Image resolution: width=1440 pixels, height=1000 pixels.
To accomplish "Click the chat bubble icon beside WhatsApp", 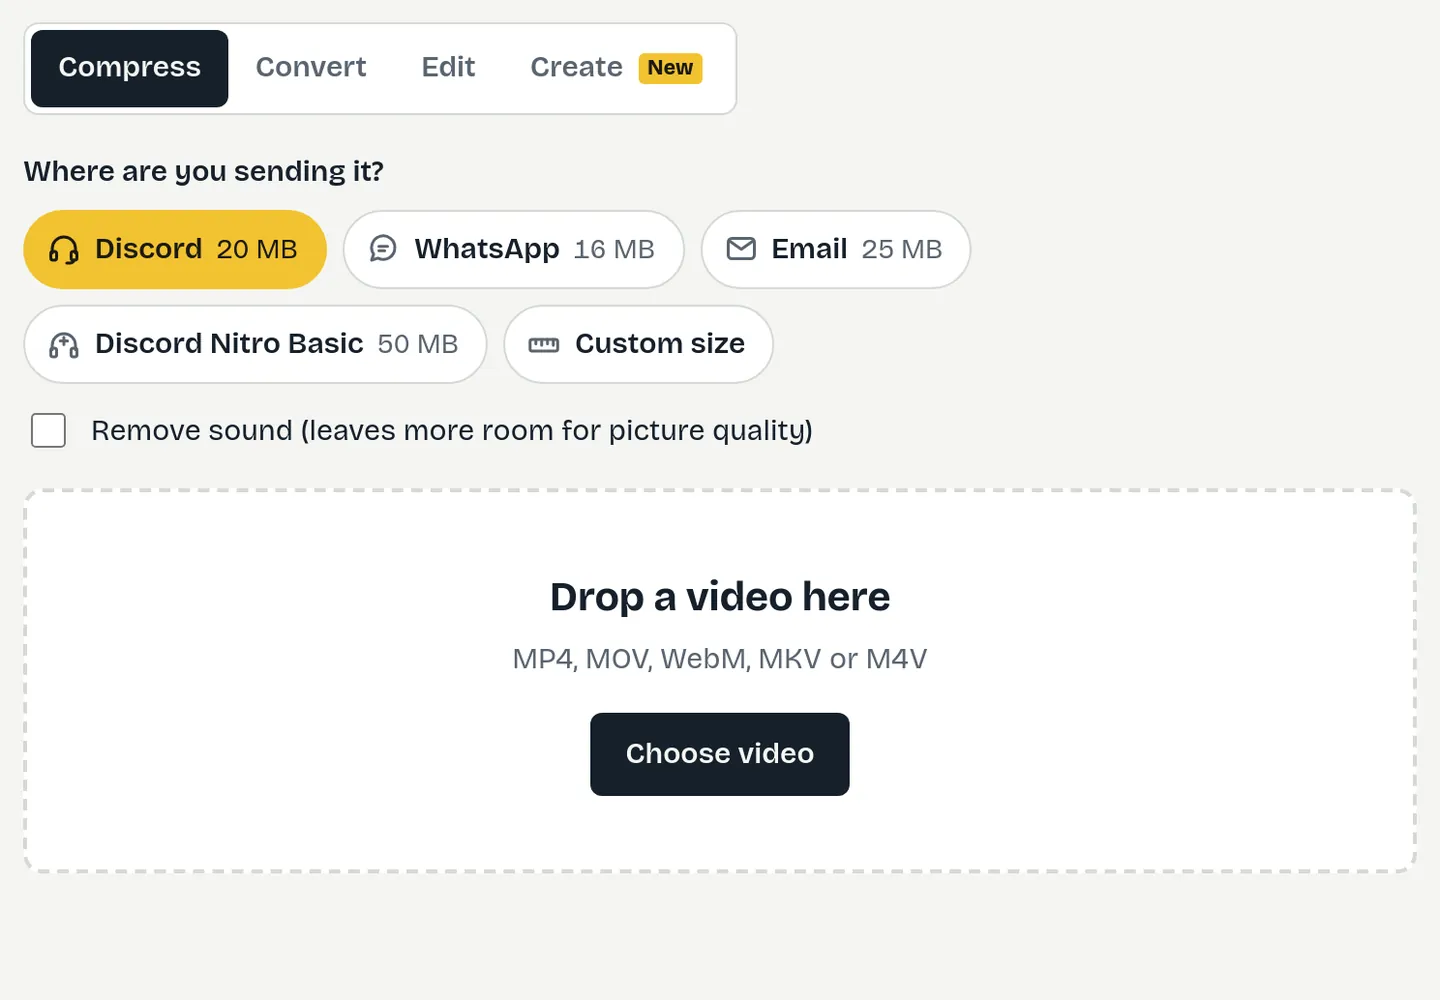I will [x=383, y=248].
